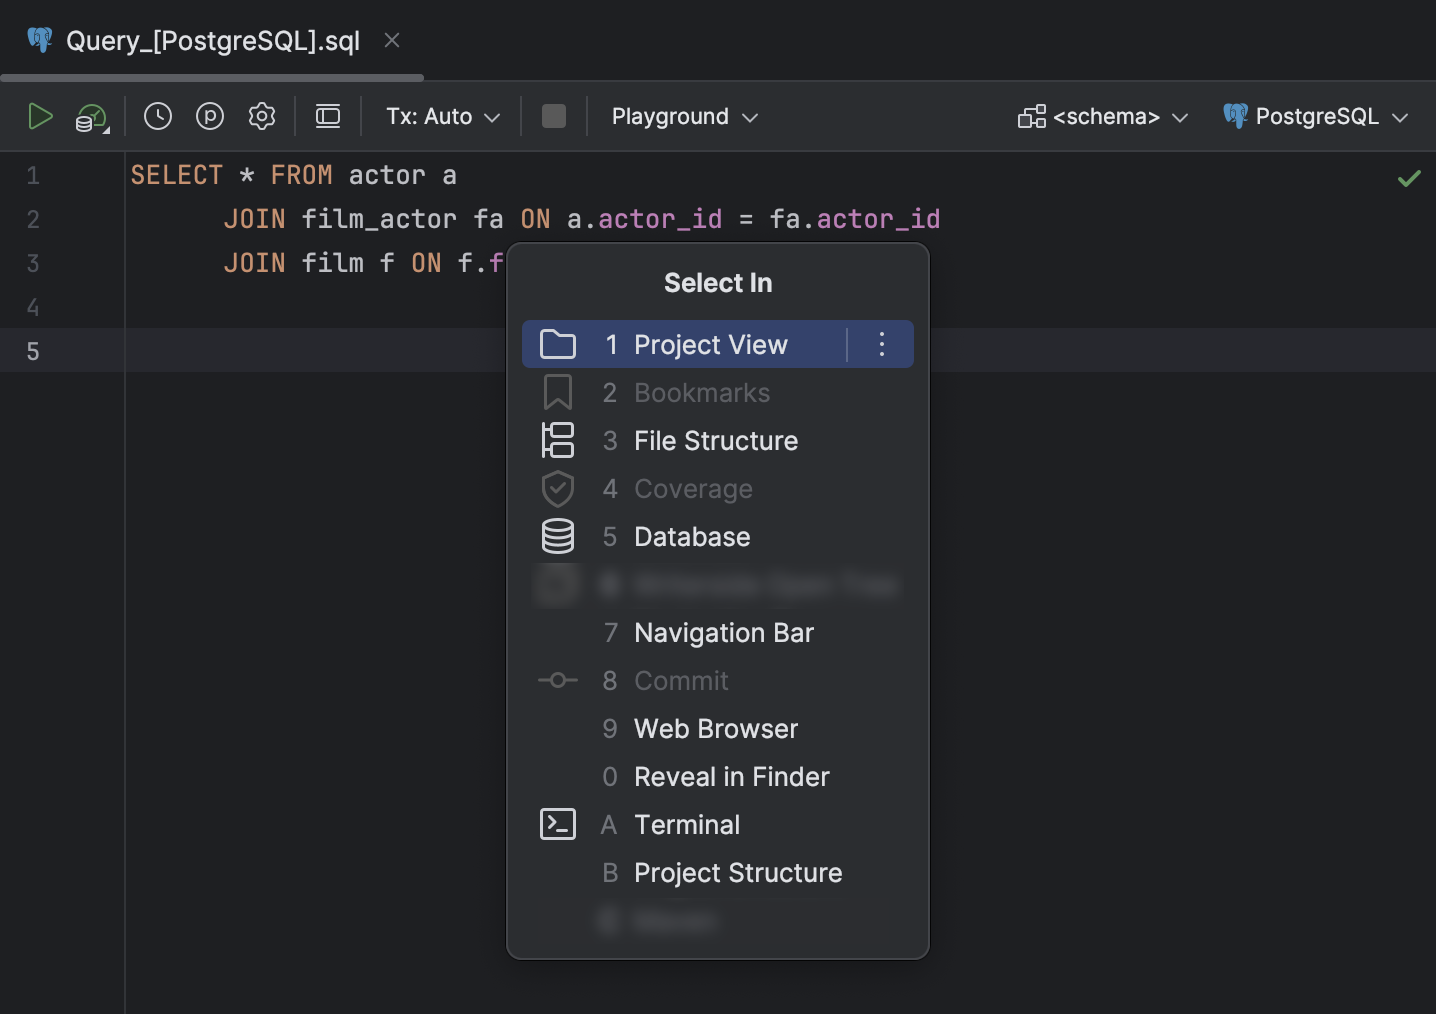Open settings via the gear icon
The width and height of the screenshot is (1436, 1014).
tap(261, 116)
